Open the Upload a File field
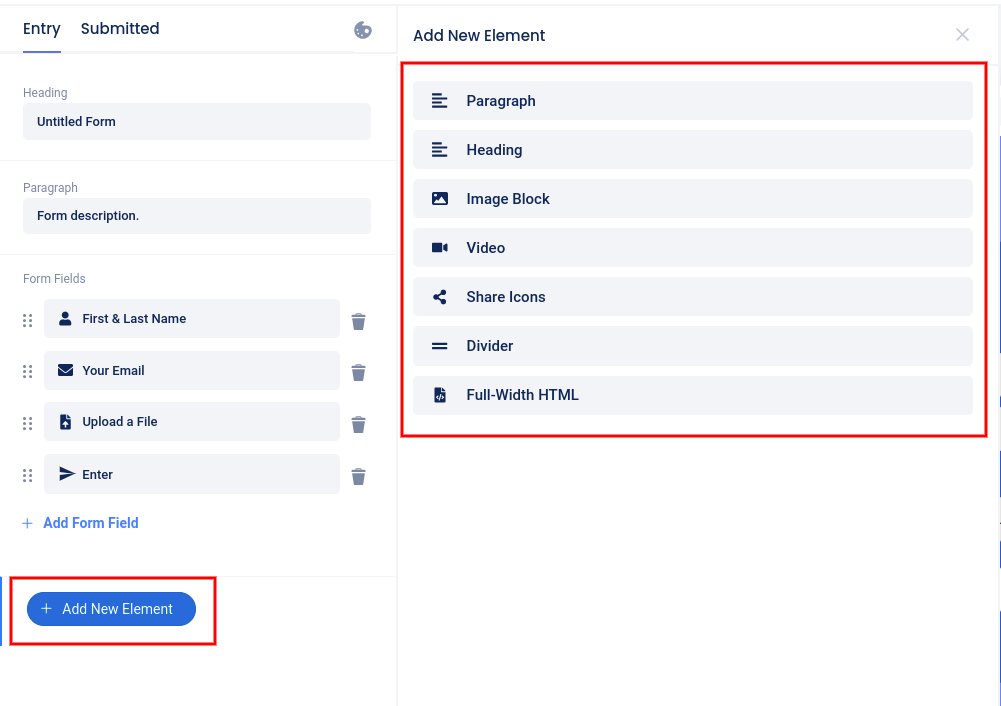The height and width of the screenshot is (706, 1001). 192,421
